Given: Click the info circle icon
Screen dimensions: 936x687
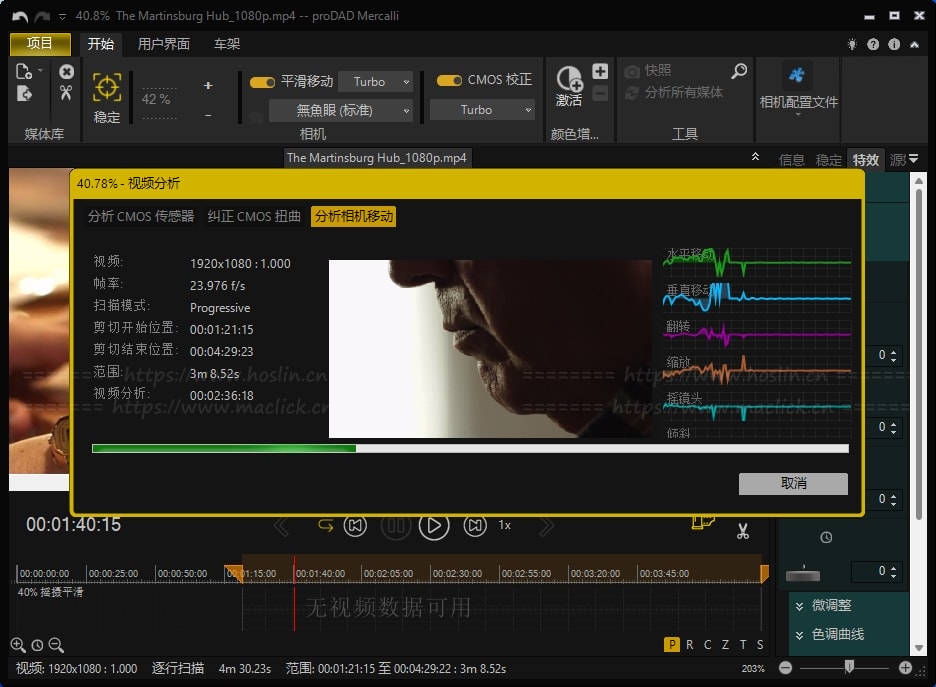Looking at the screenshot, I should [x=894, y=44].
